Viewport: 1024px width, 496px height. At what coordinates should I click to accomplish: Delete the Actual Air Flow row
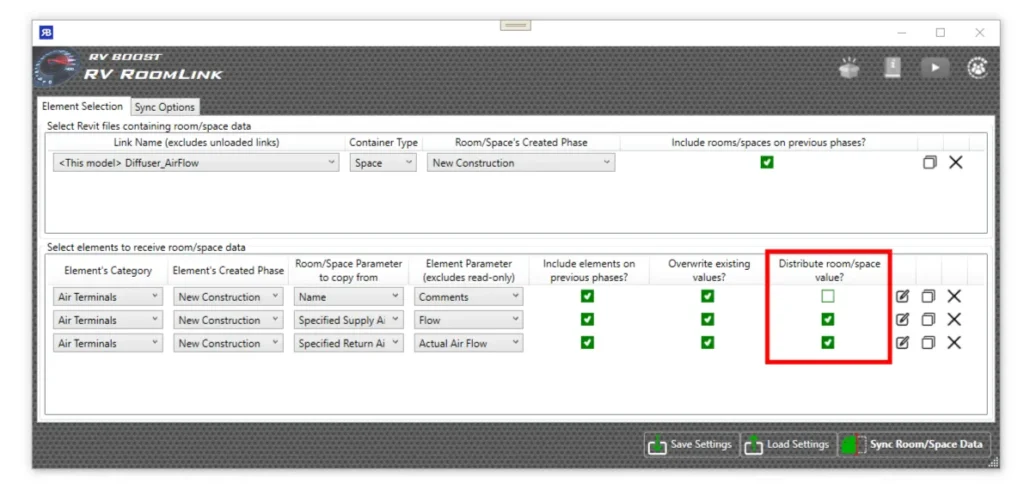[954, 343]
